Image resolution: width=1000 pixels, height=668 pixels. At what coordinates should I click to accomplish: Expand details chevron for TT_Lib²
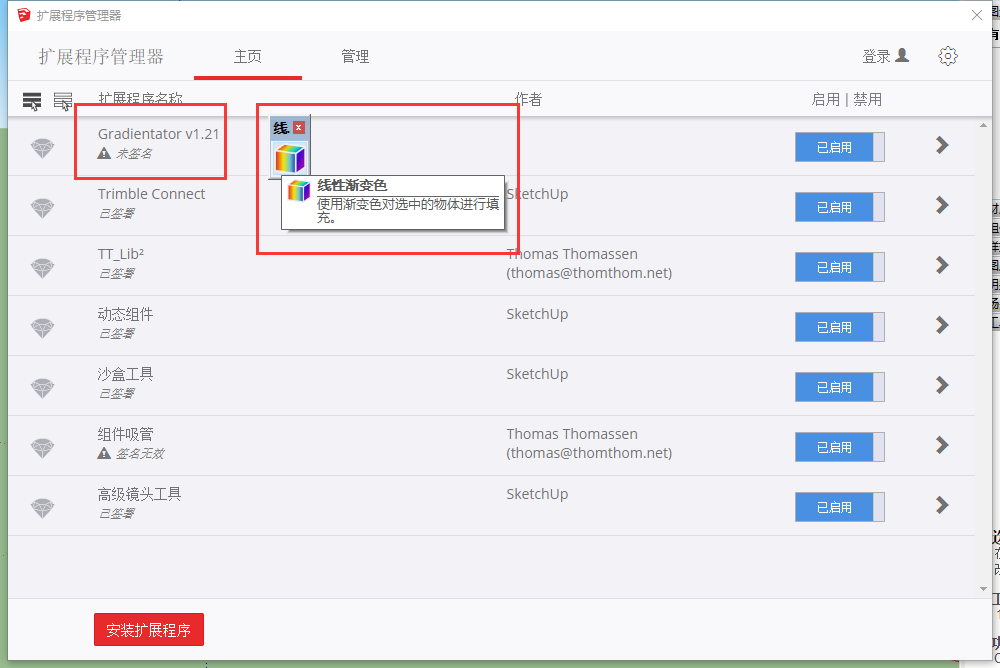(x=942, y=265)
